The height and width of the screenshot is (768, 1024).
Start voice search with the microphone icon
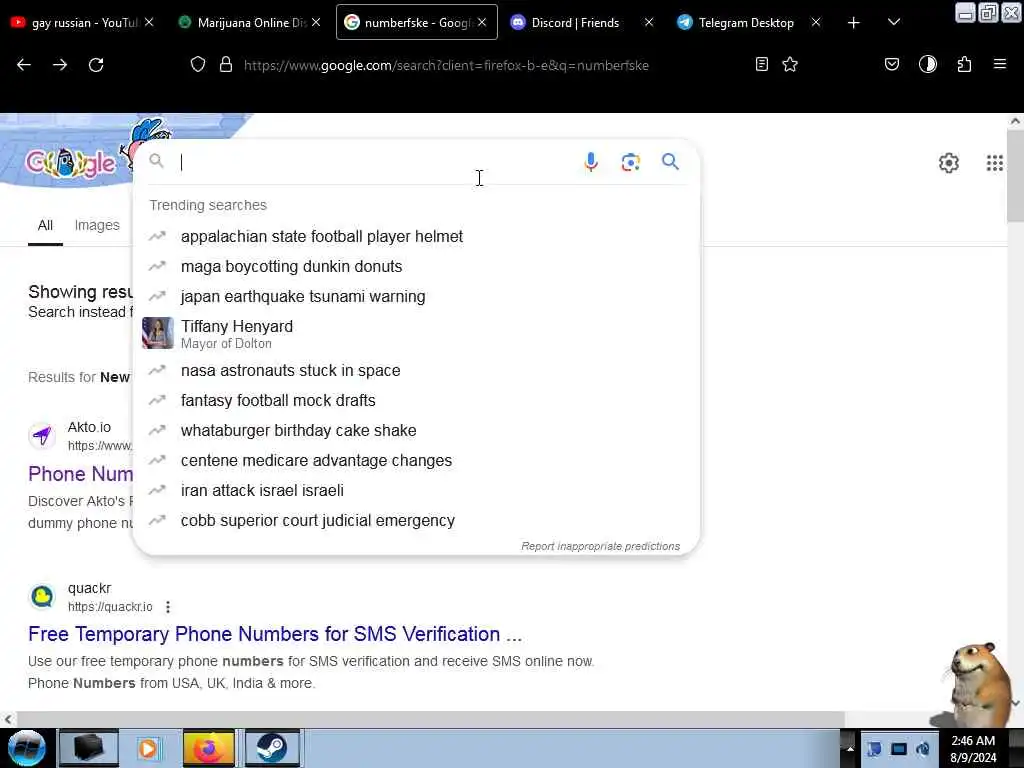pyautogui.click(x=590, y=162)
